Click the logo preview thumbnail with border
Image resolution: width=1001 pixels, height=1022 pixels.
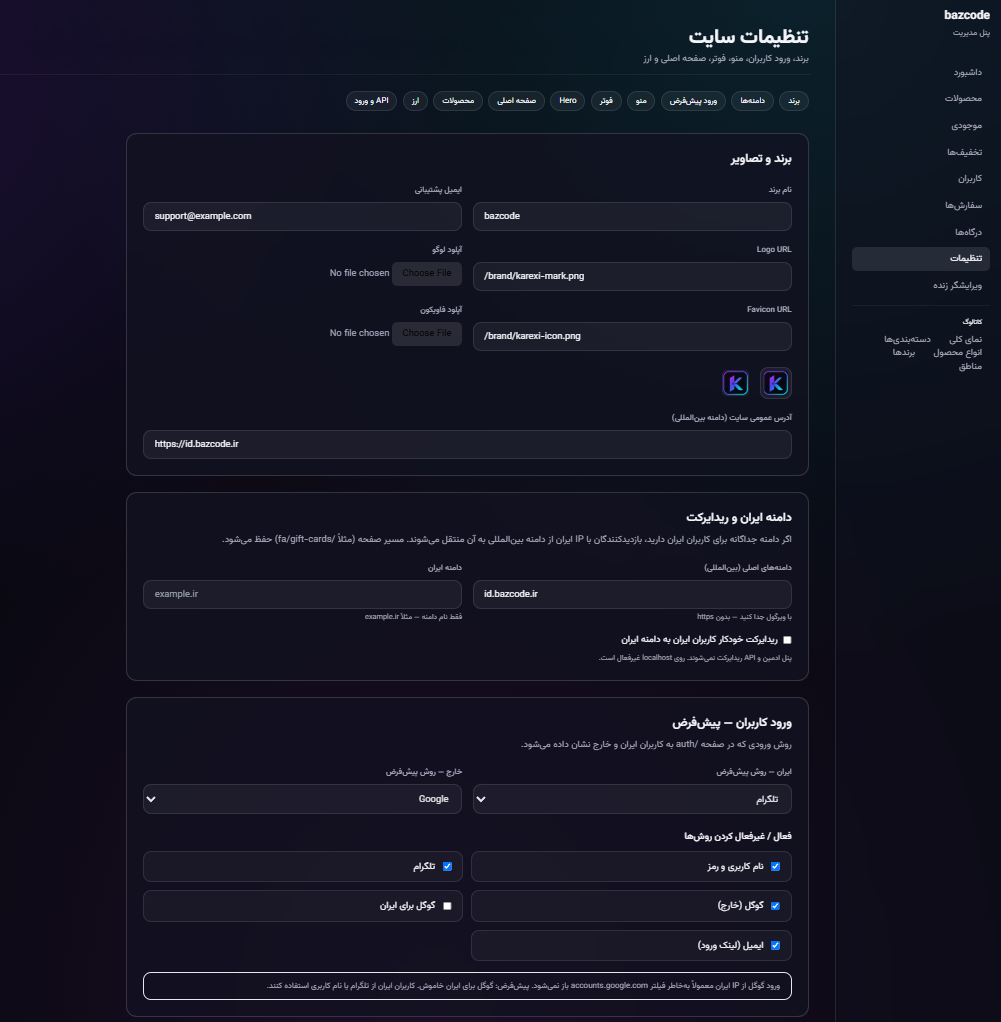pyautogui.click(x=776, y=383)
